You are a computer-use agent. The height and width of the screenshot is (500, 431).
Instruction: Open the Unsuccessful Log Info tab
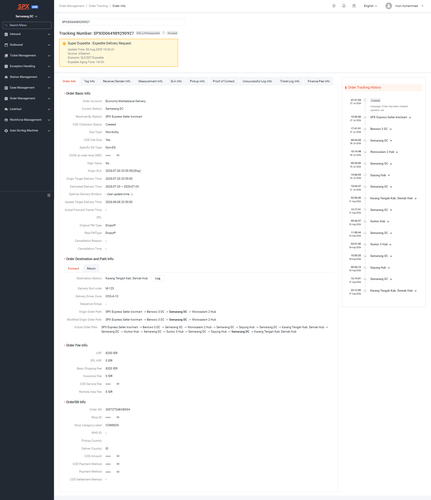257,81
